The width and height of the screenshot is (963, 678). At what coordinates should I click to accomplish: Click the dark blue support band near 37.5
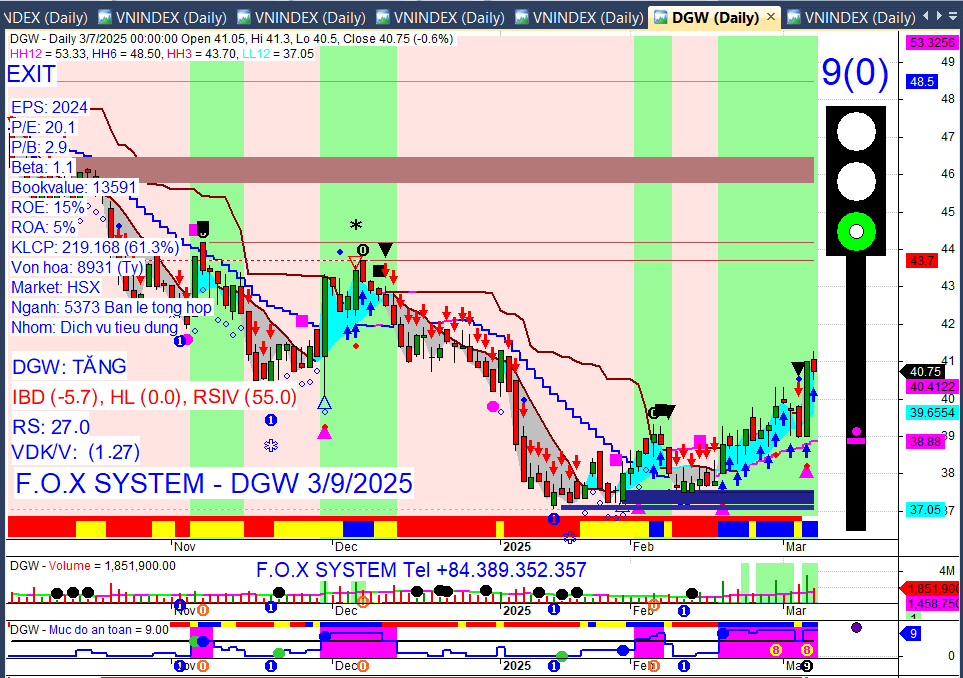719,497
